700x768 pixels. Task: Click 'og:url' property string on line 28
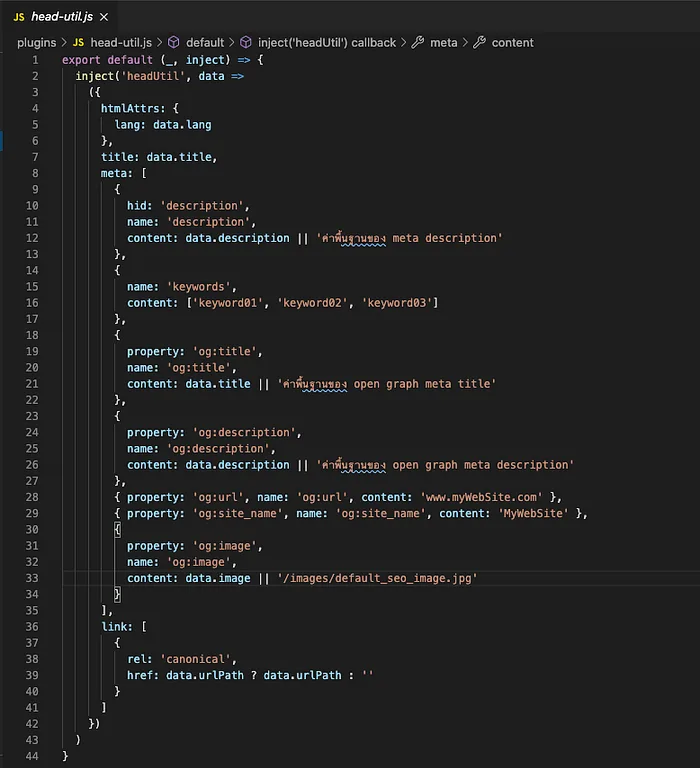tap(218, 497)
